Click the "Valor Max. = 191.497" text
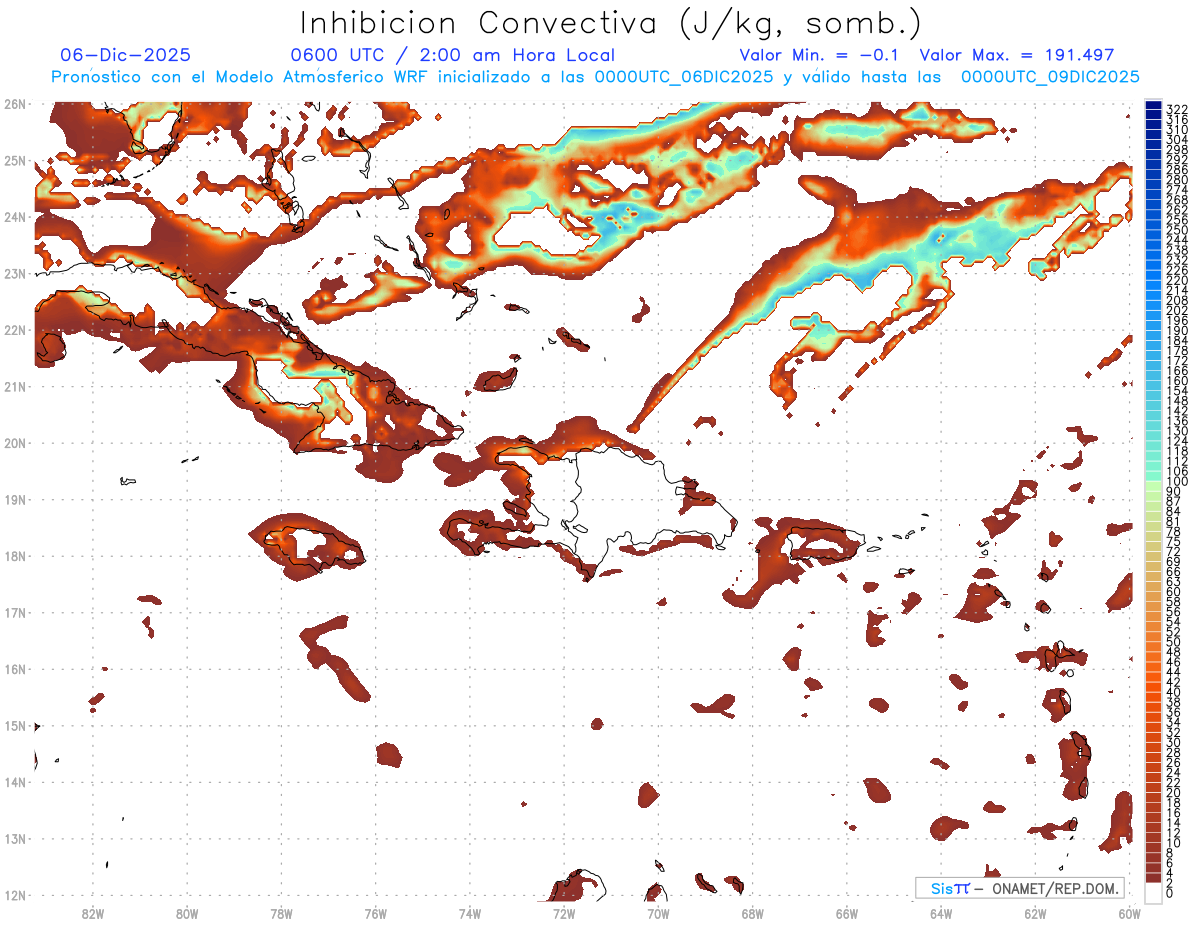Viewport: 1200px width, 927px height. click(1017, 55)
